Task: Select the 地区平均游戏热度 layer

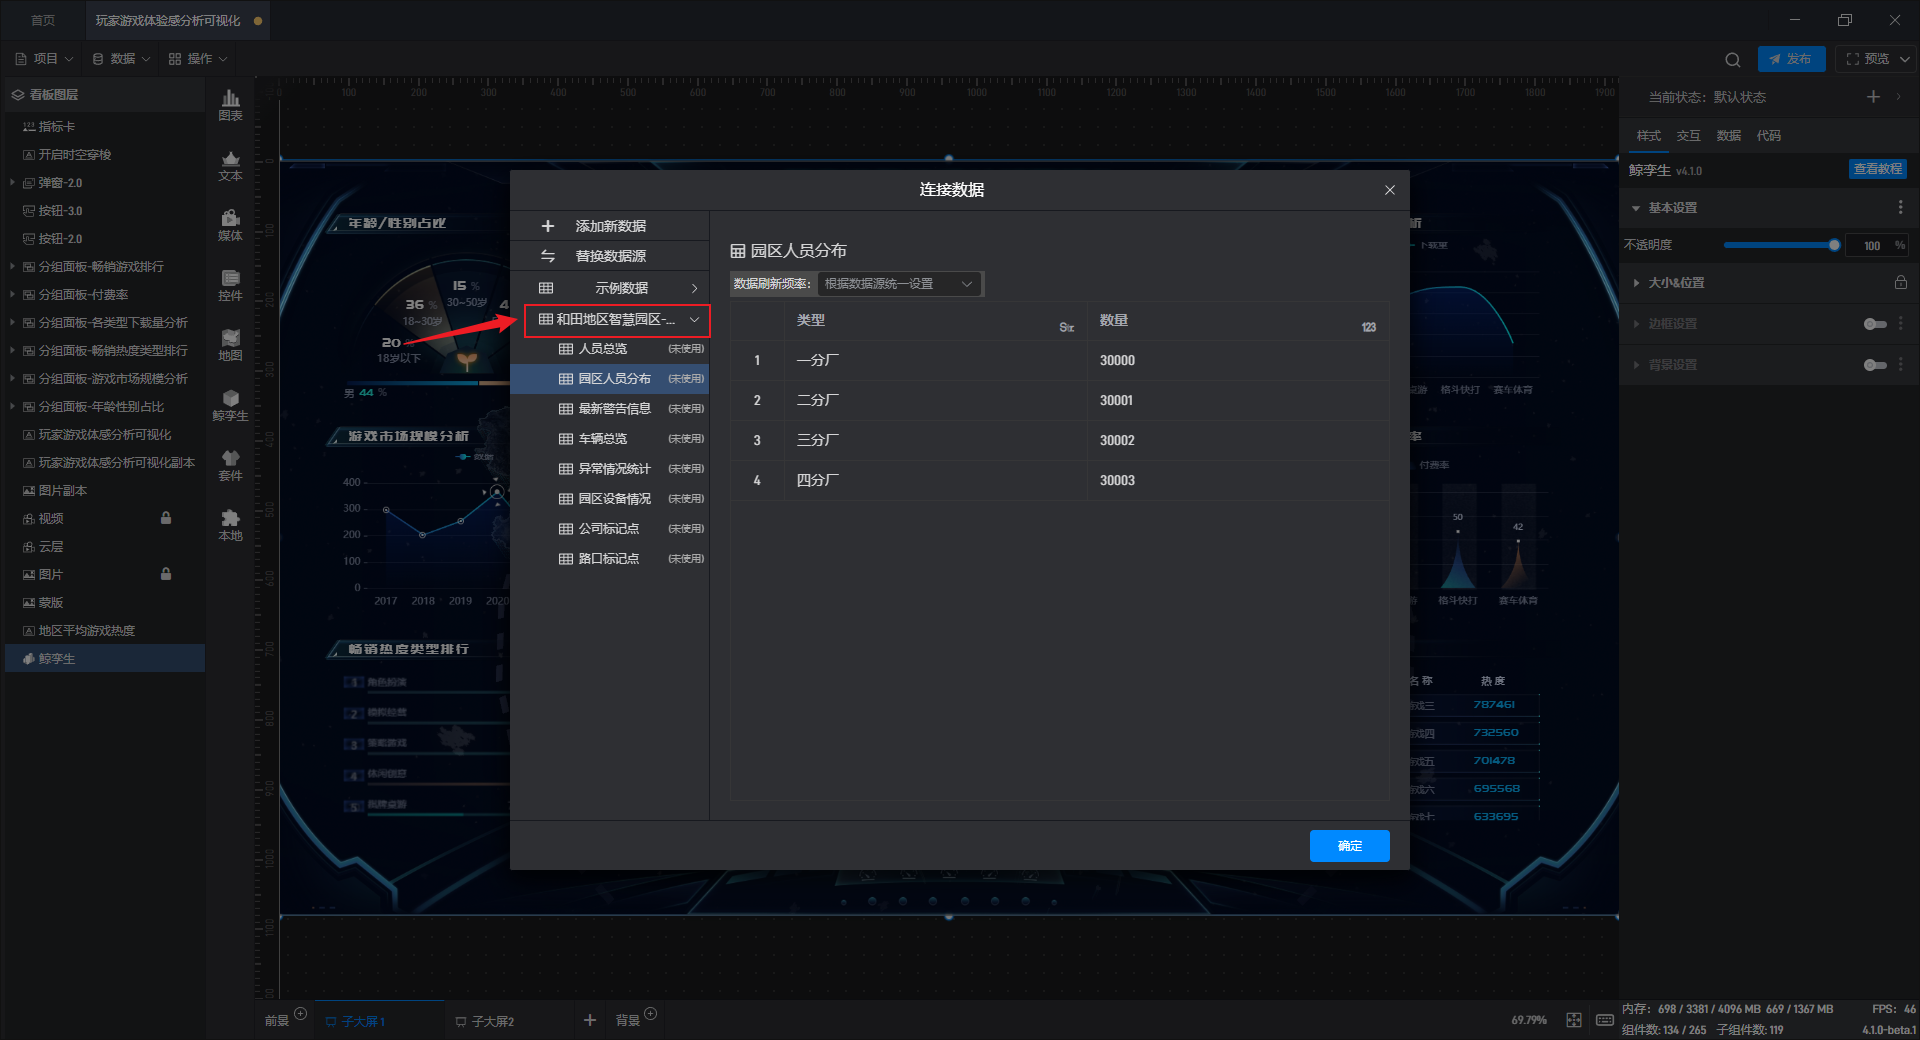Action: [105, 631]
